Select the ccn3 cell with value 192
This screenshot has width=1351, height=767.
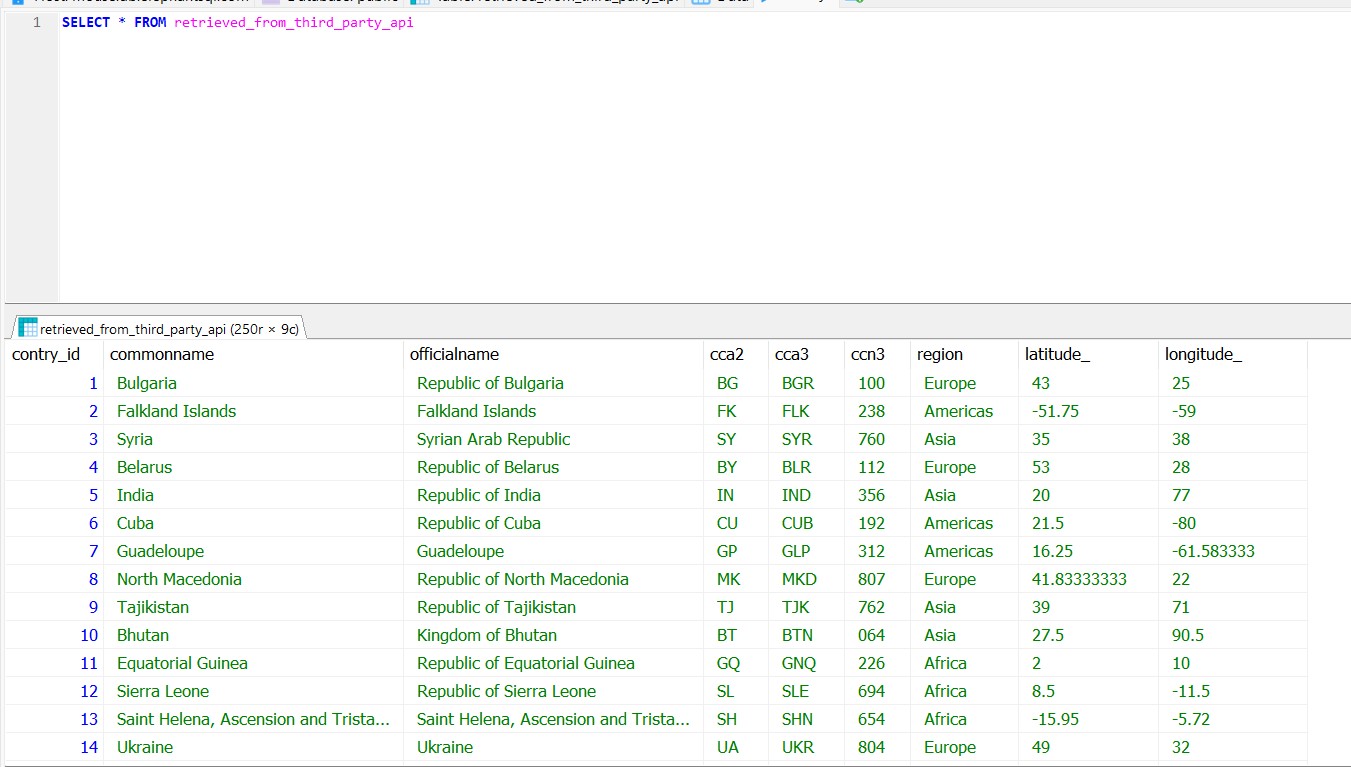tap(877, 523)
